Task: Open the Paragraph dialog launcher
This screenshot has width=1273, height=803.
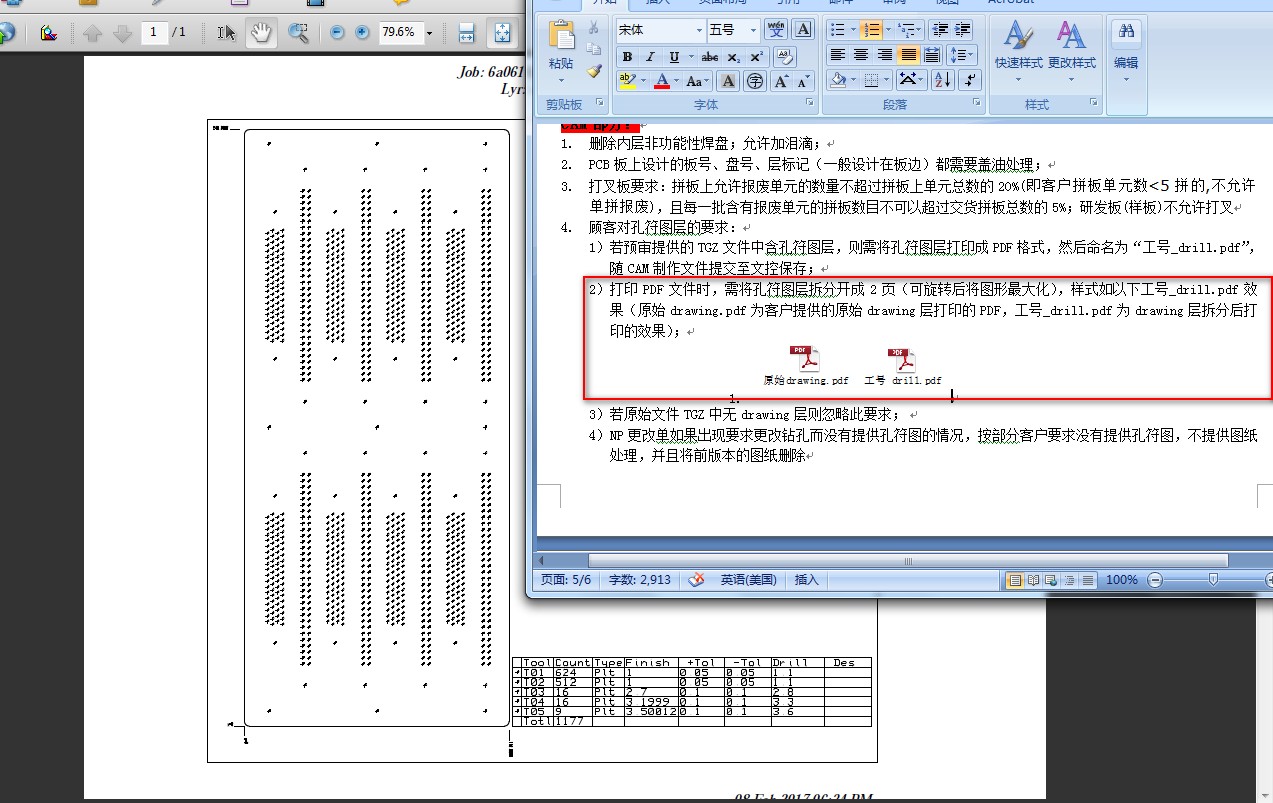Action: [976, 103]
